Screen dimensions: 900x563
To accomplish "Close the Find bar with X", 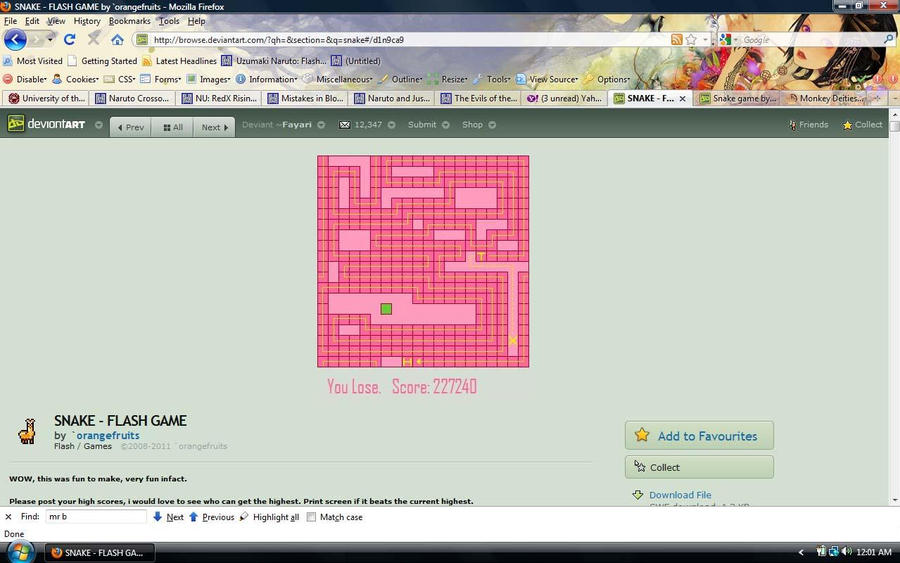I will pyautogui.click(x=8, y=517).
